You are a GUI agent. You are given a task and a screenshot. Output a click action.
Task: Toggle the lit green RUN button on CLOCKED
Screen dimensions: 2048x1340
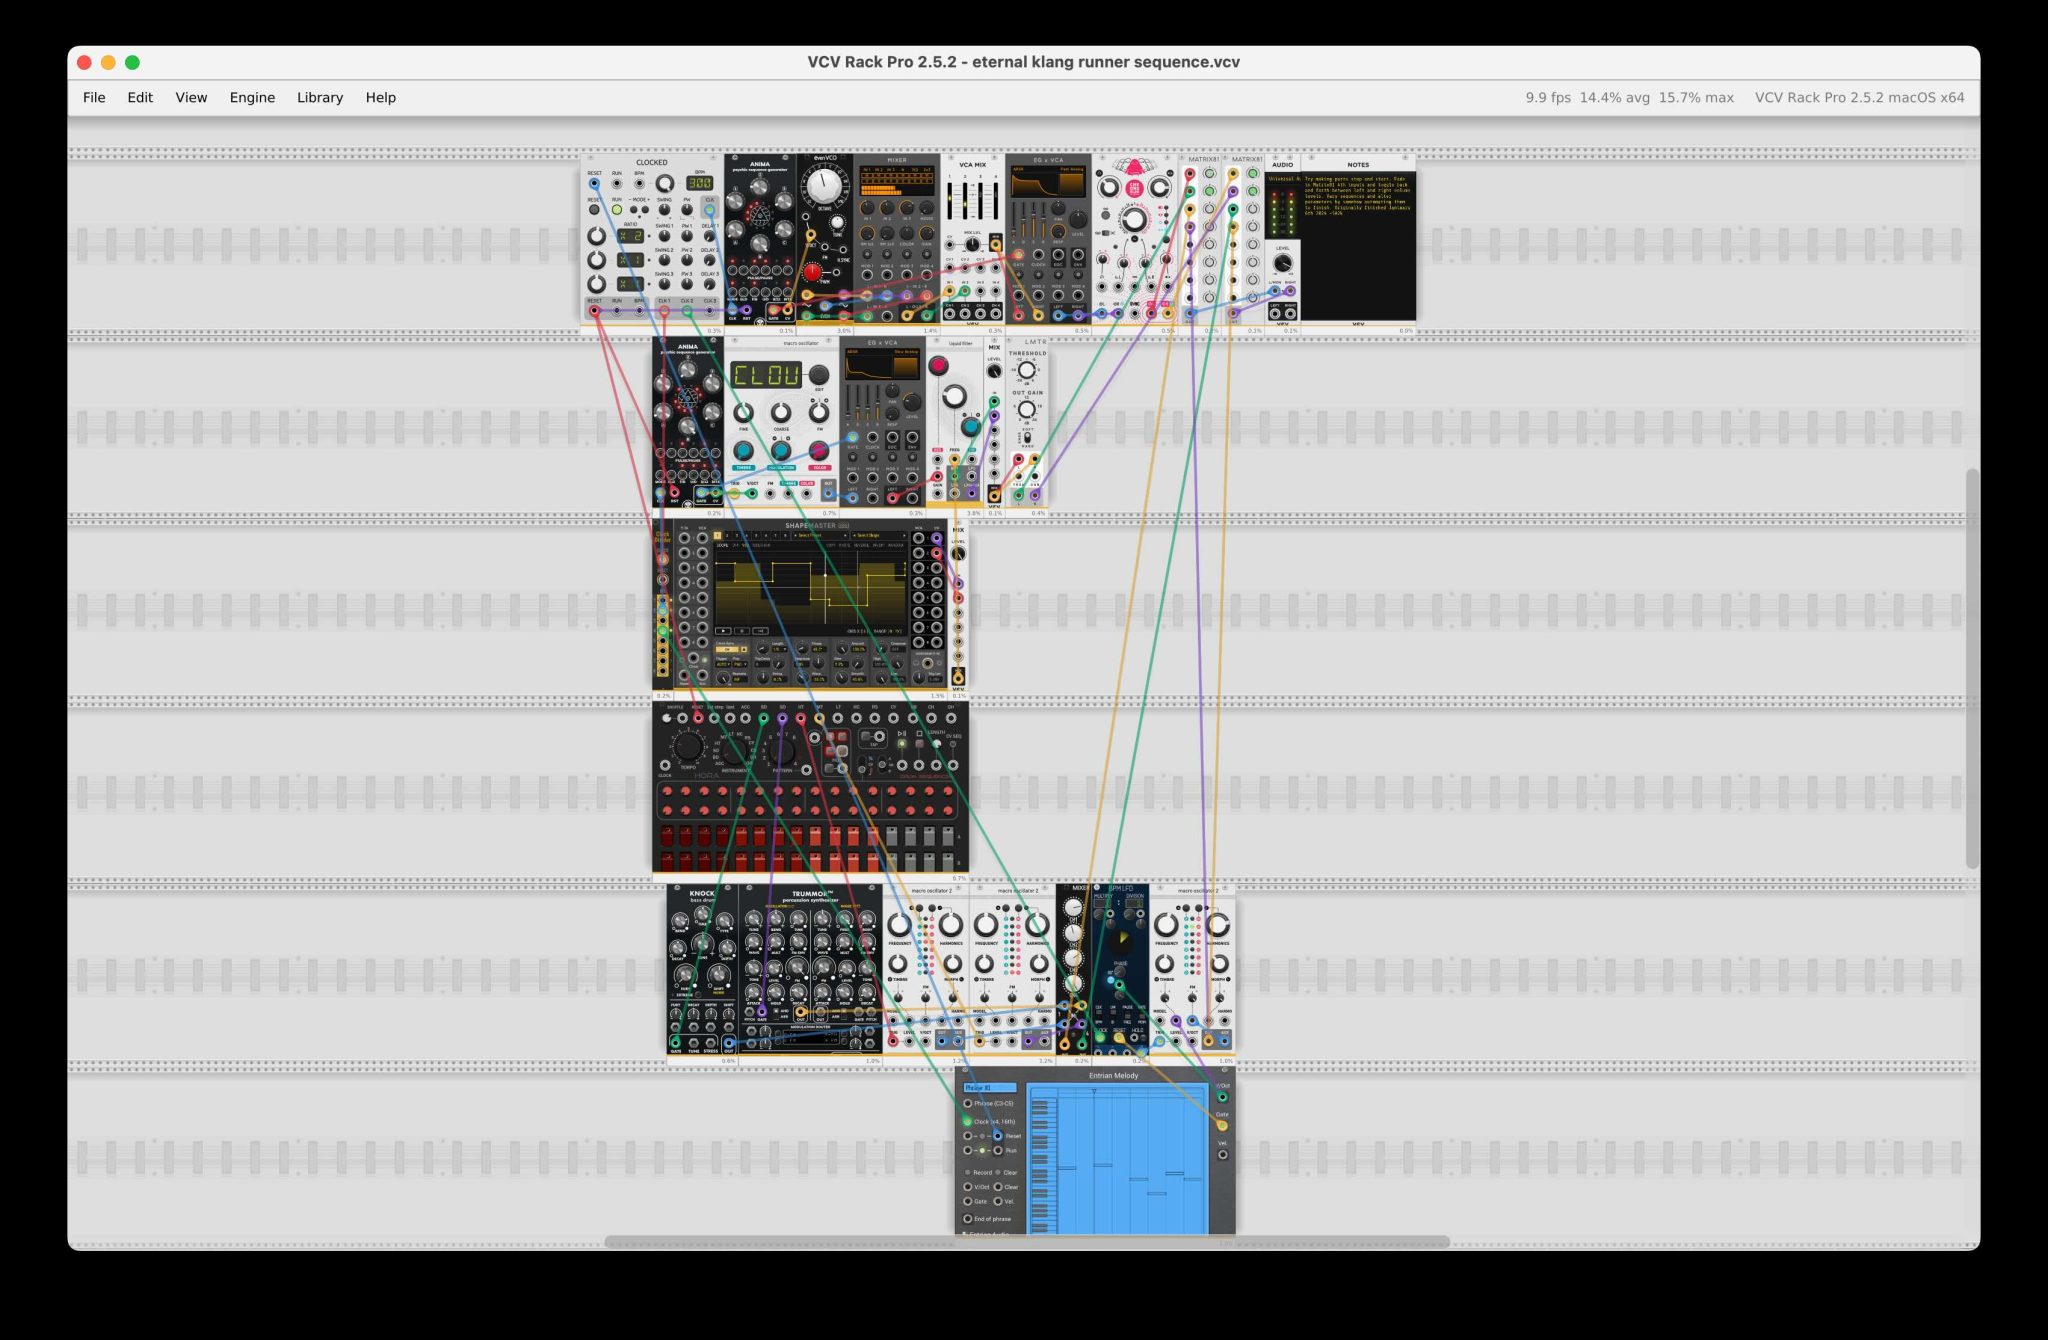click(617, 210)
